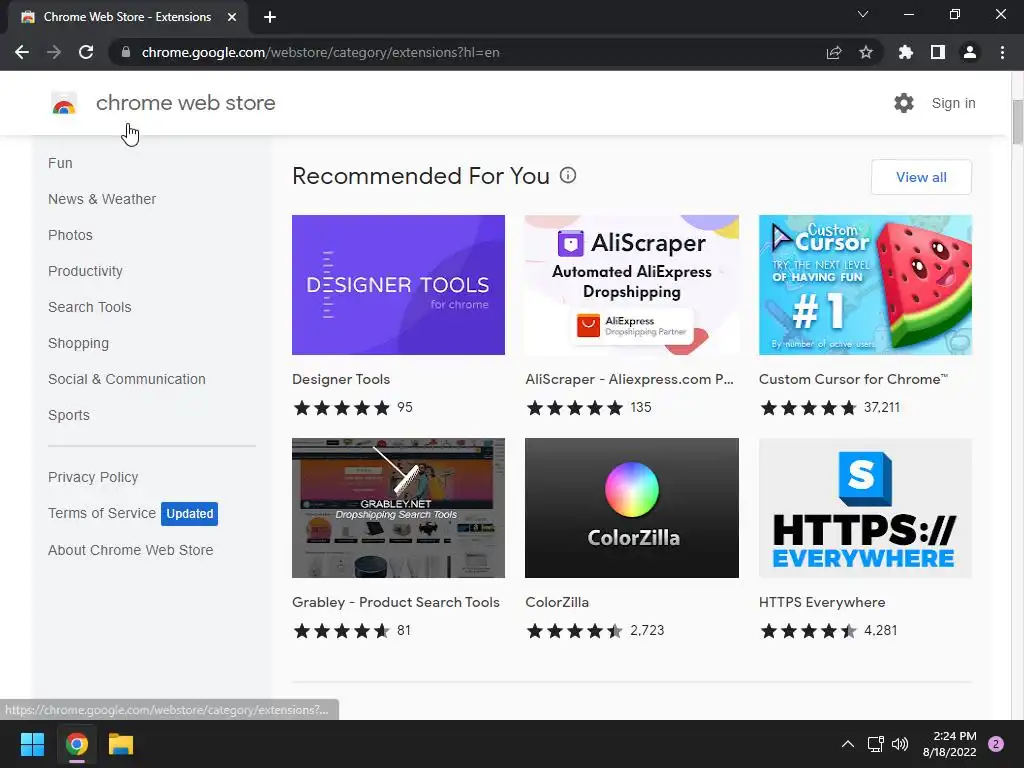Open File Explorer from taskbar

point(121,744)
